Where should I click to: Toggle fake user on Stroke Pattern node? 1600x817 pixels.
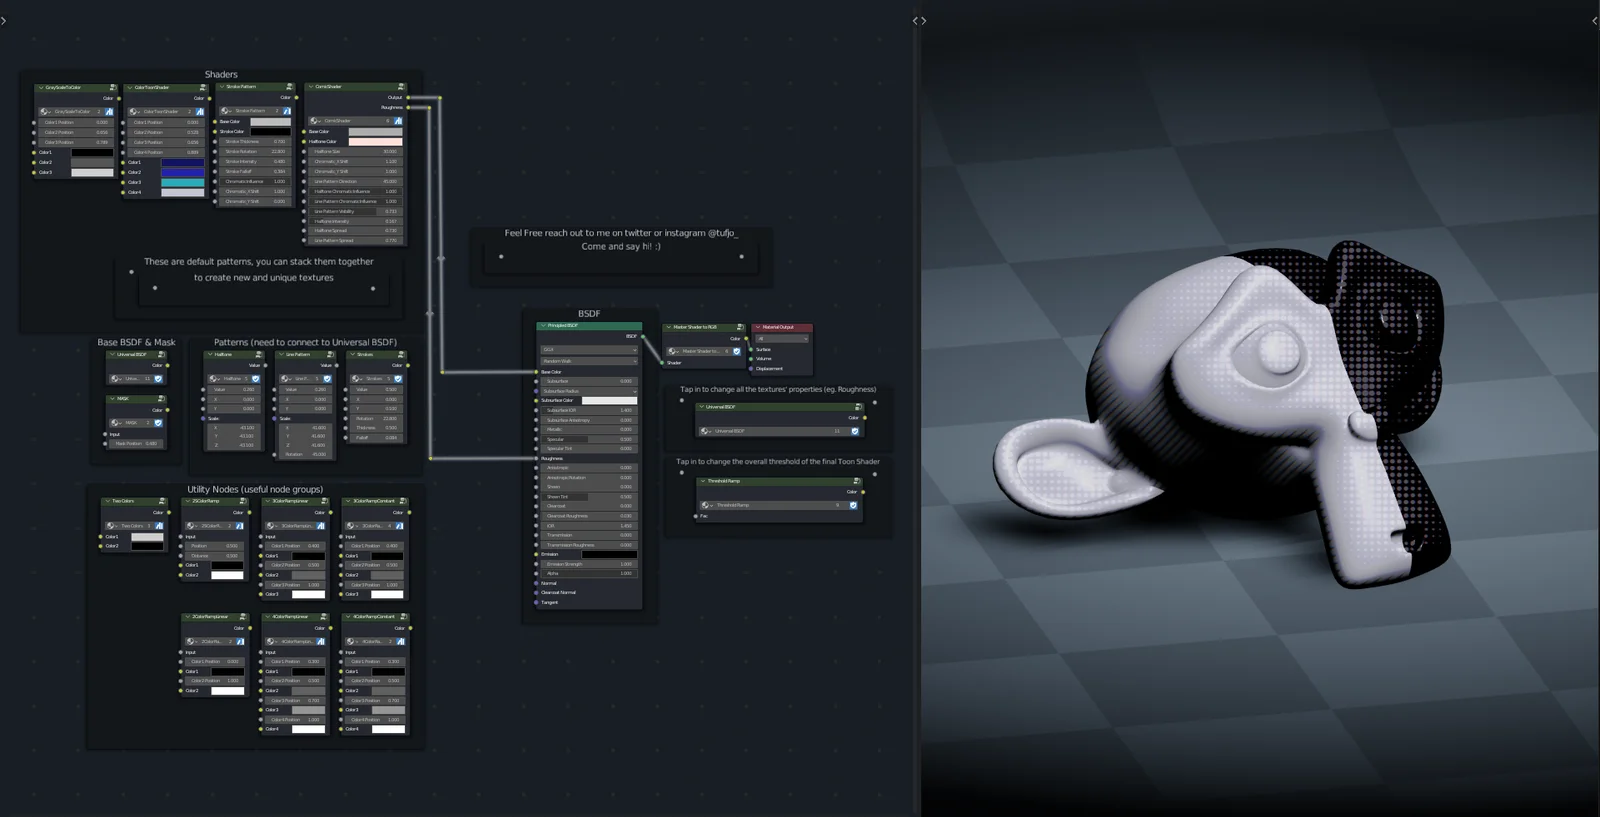pyautogui.click(x=287, y=111)
